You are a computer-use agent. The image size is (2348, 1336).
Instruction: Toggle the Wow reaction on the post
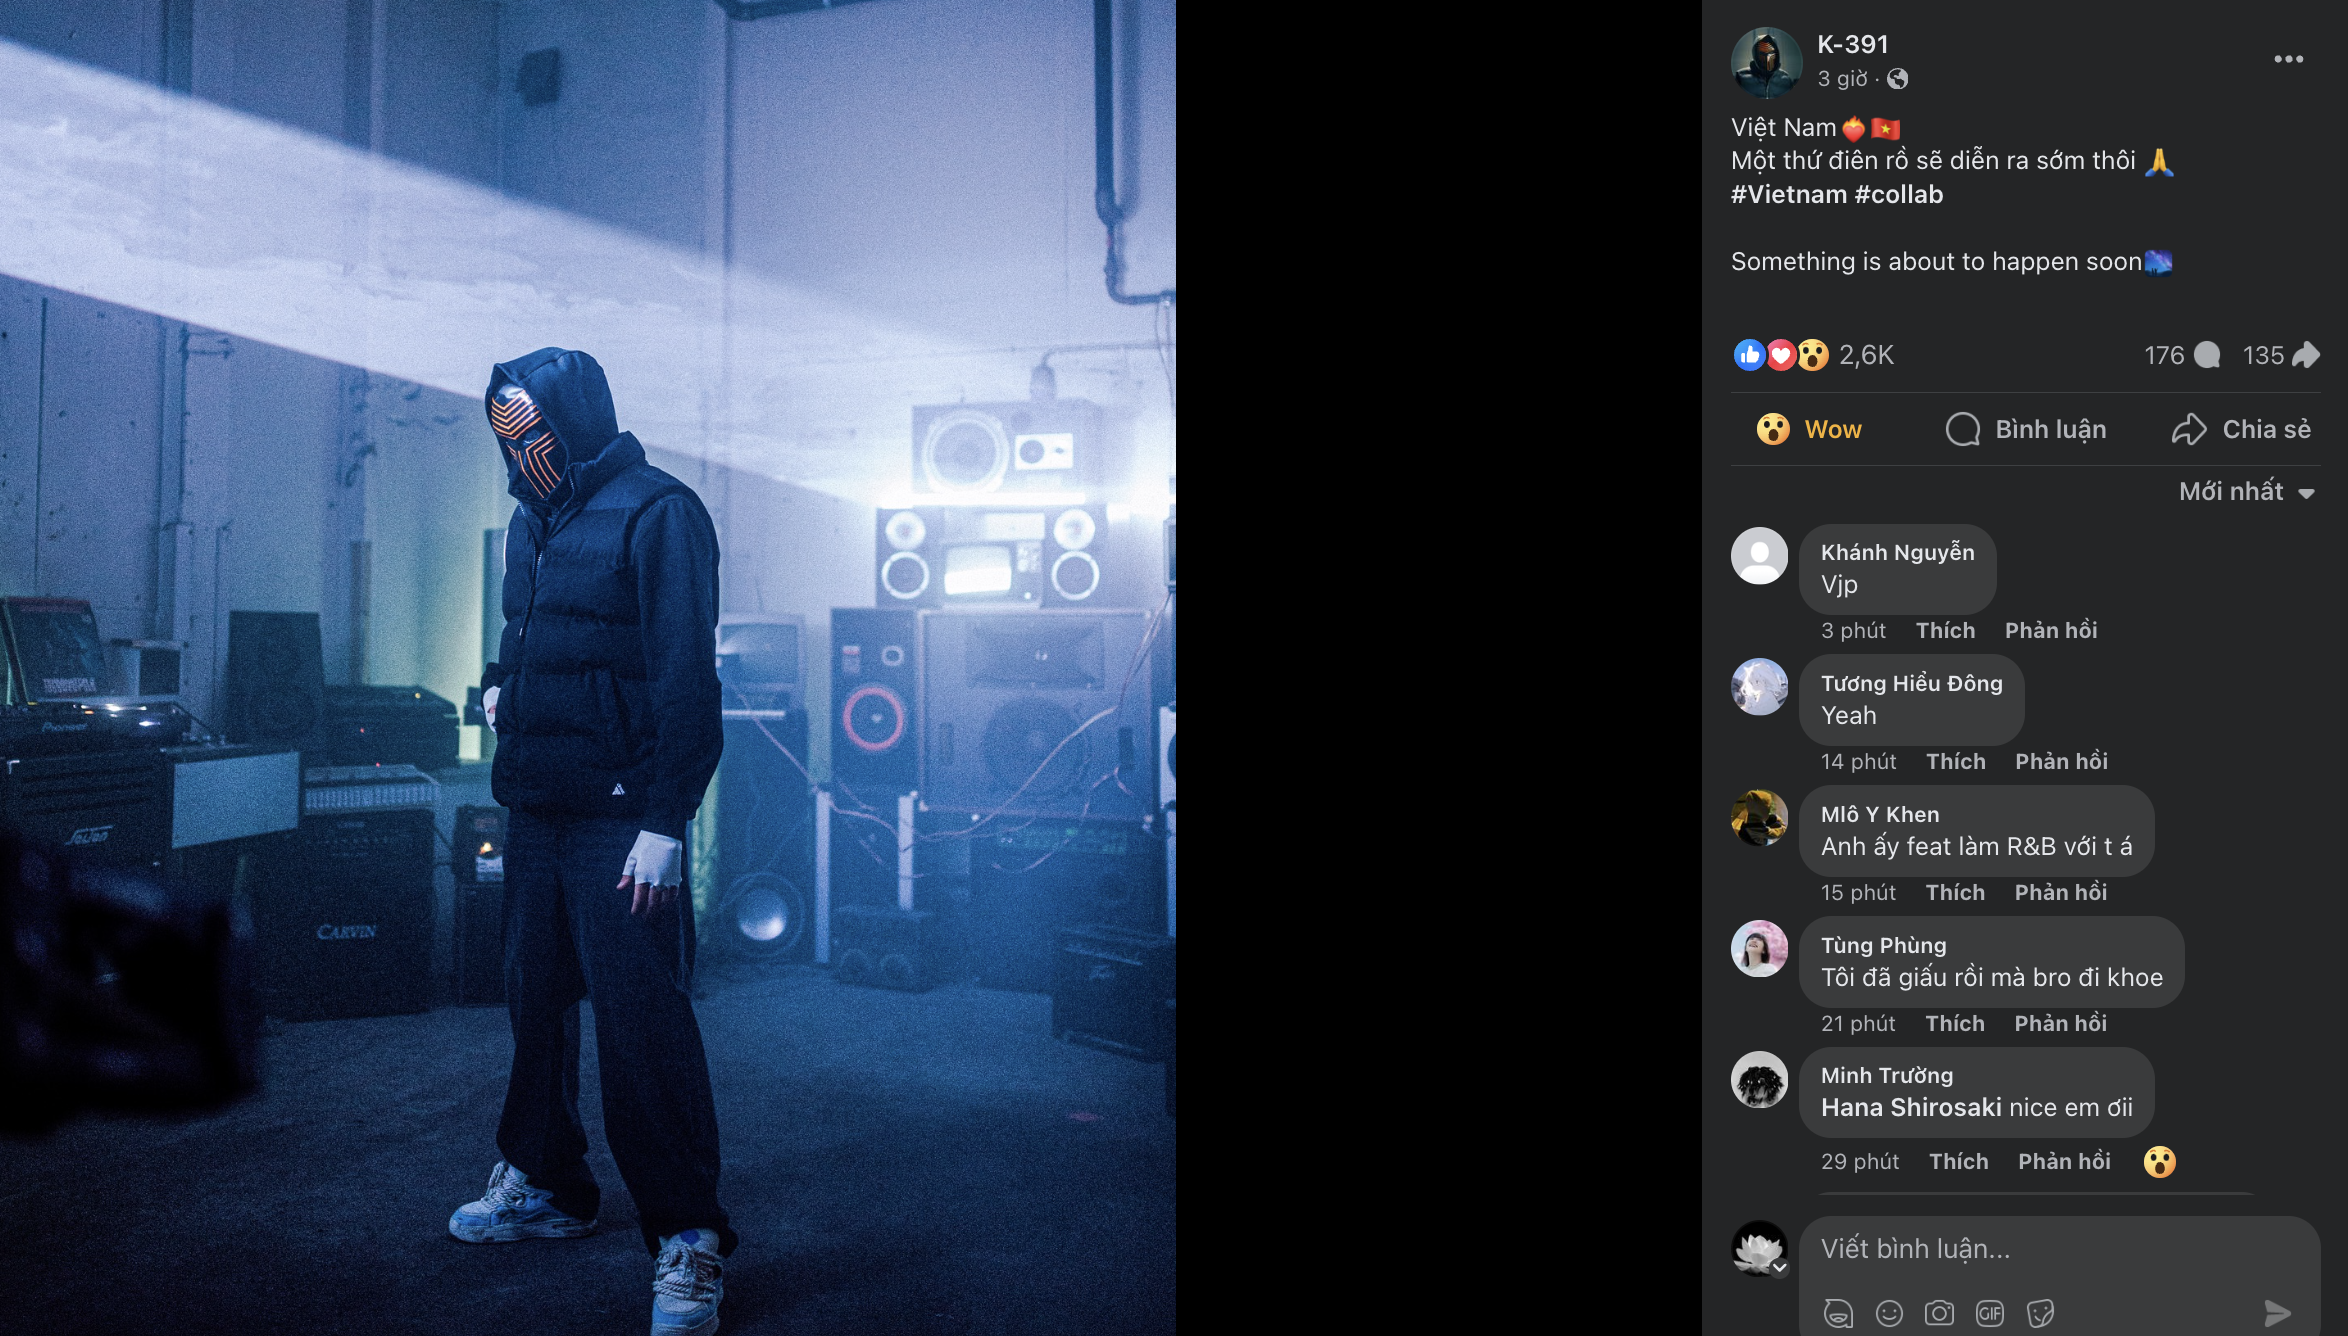tap(1810, 430)
